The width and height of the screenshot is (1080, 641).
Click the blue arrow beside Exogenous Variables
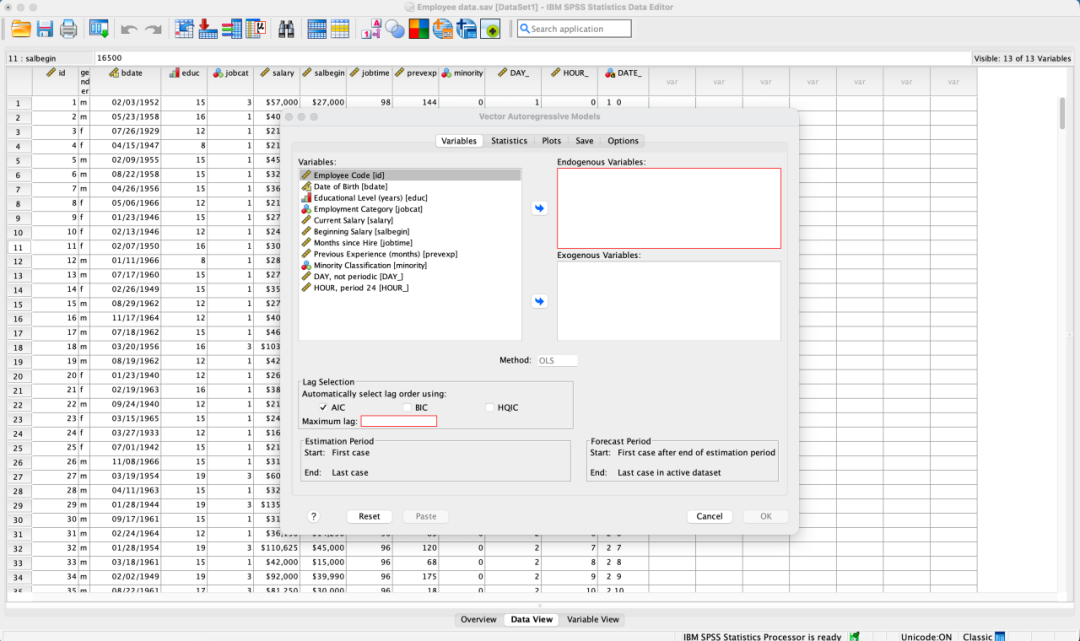[x=539, y=301]
